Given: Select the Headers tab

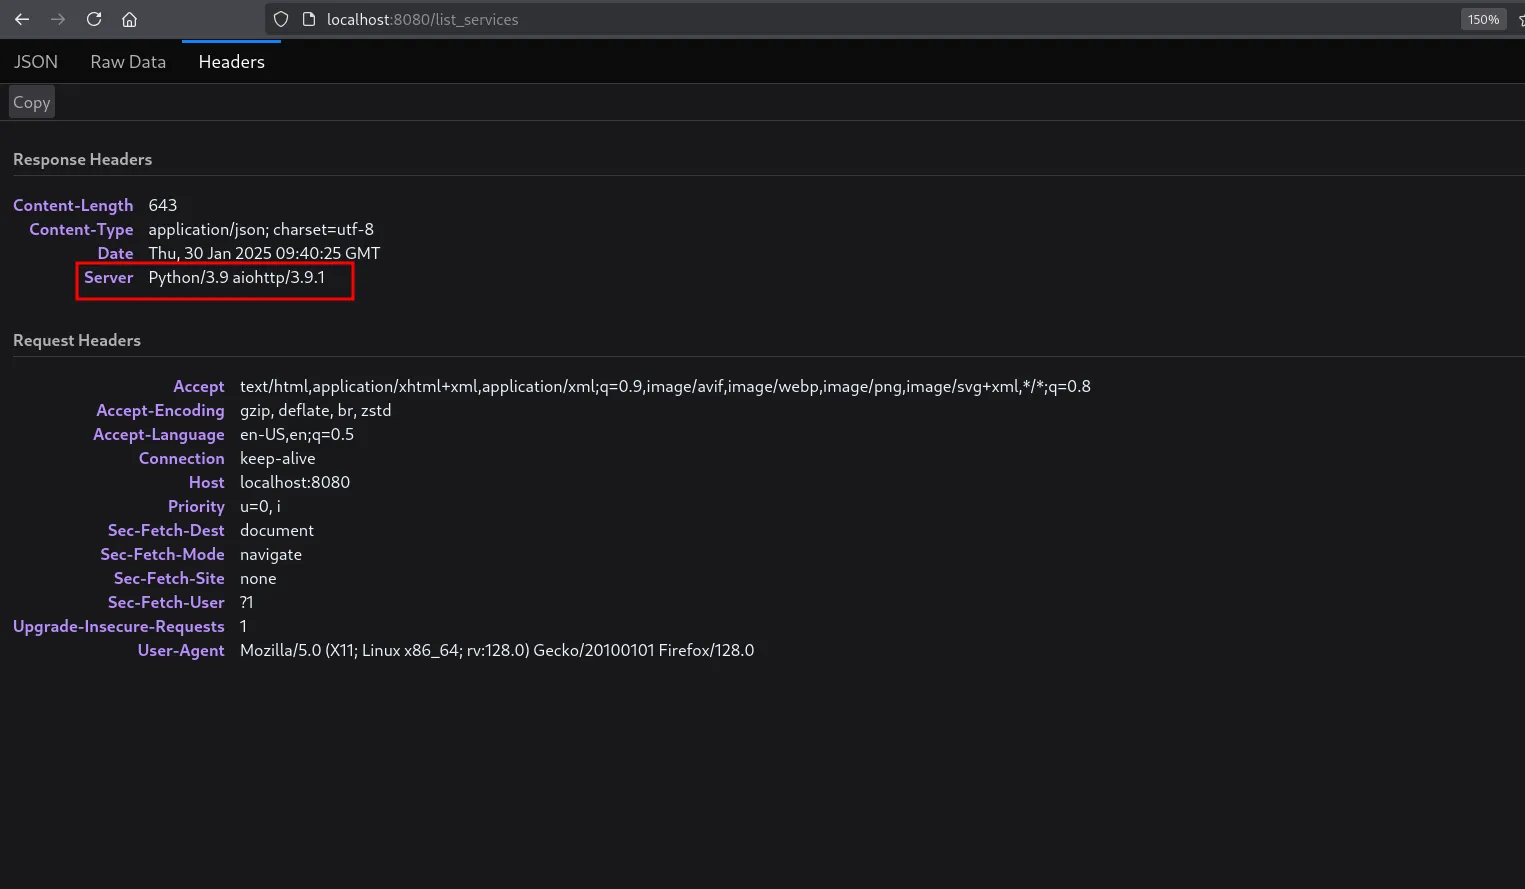Looking at the screenshot, I should (231, 62).
